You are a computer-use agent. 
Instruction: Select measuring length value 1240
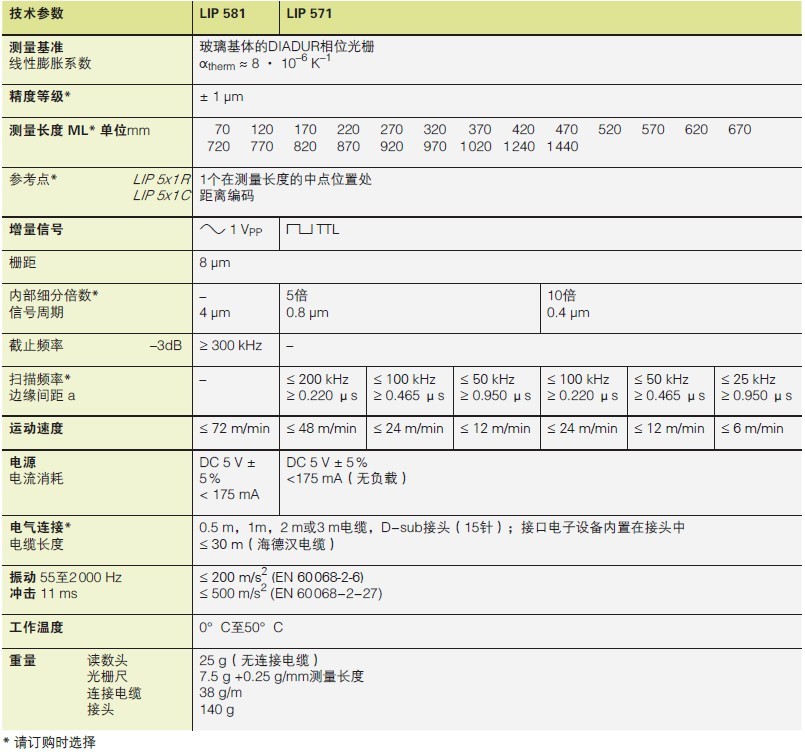pos(519,146)
